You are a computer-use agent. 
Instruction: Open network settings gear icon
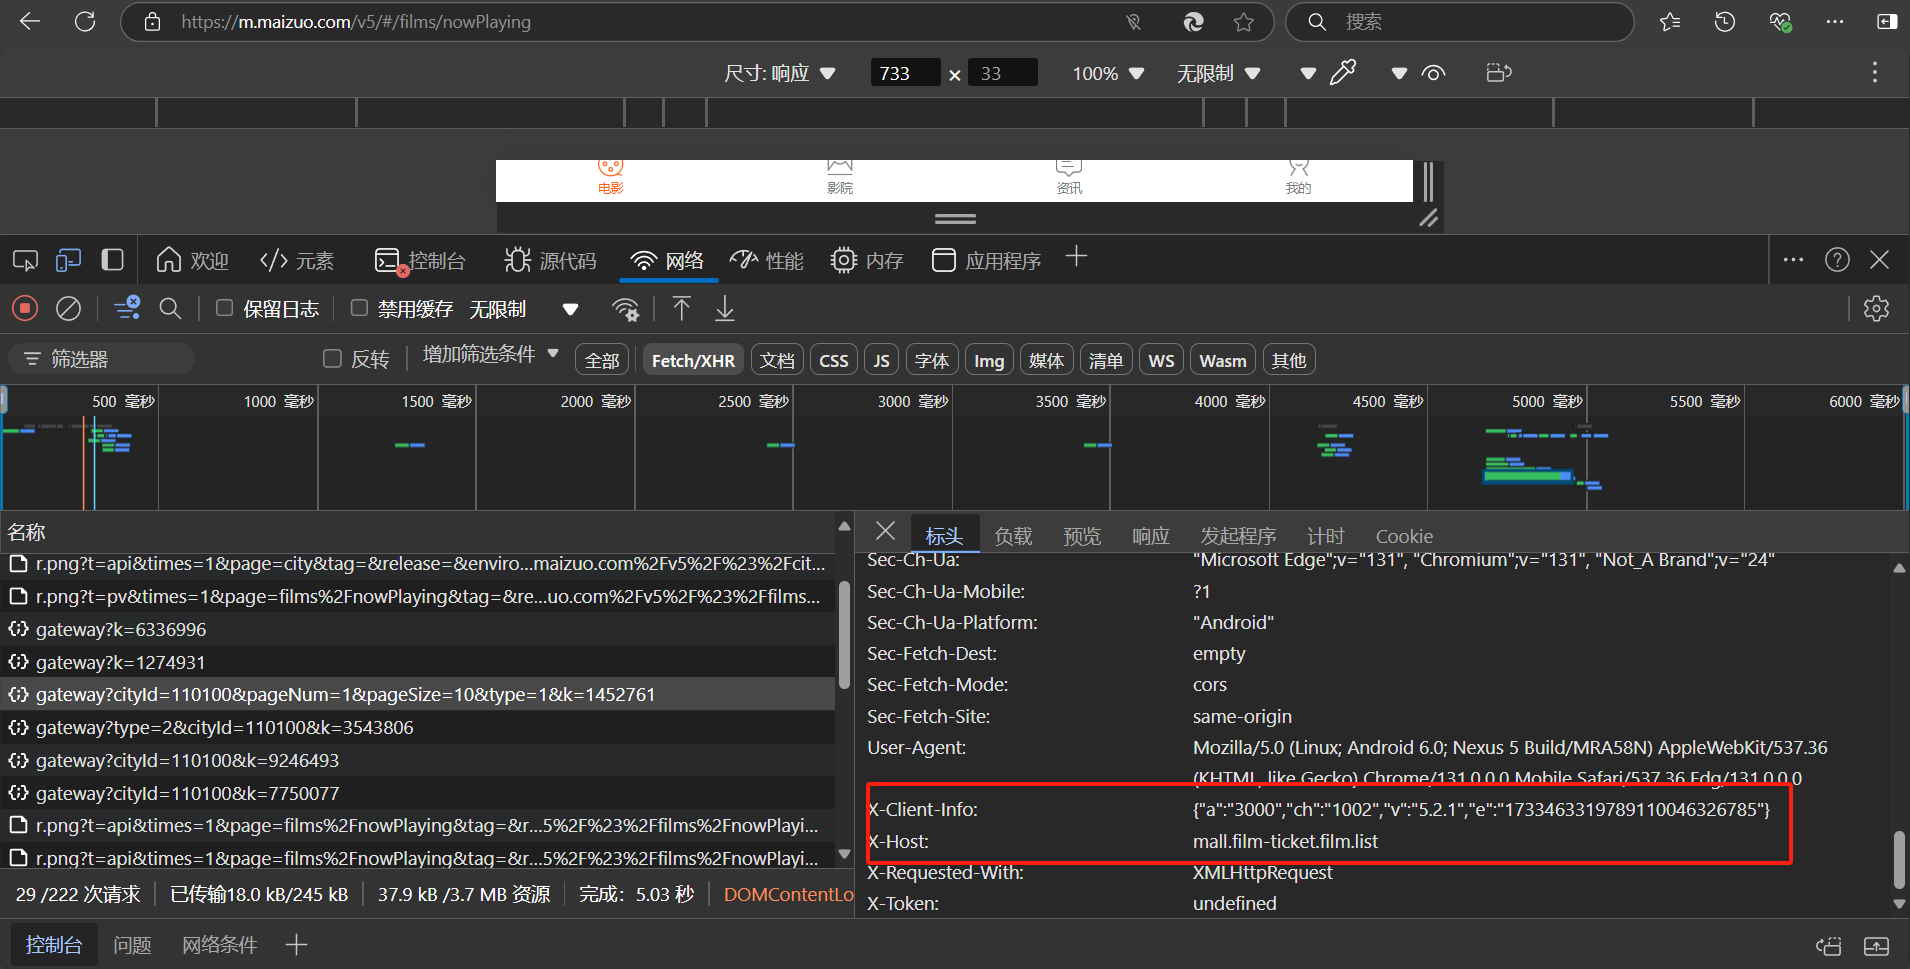(x=1876, y=309)
